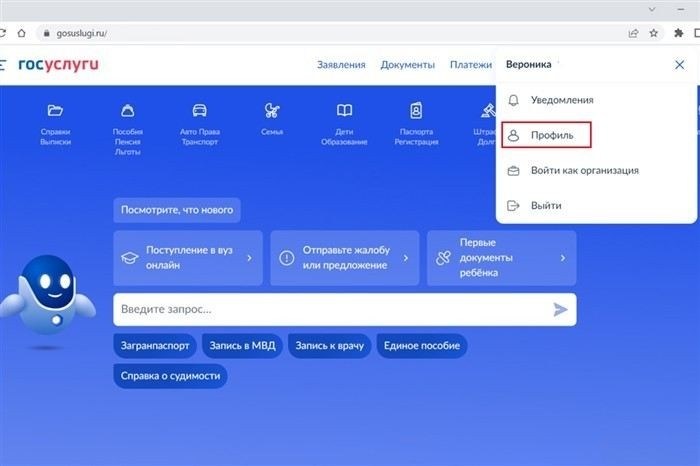The width and height of the screenshot is (700, 466).
Task: Open the Поступление в вуз онлайн card
Action: click(x=188, y=258)
